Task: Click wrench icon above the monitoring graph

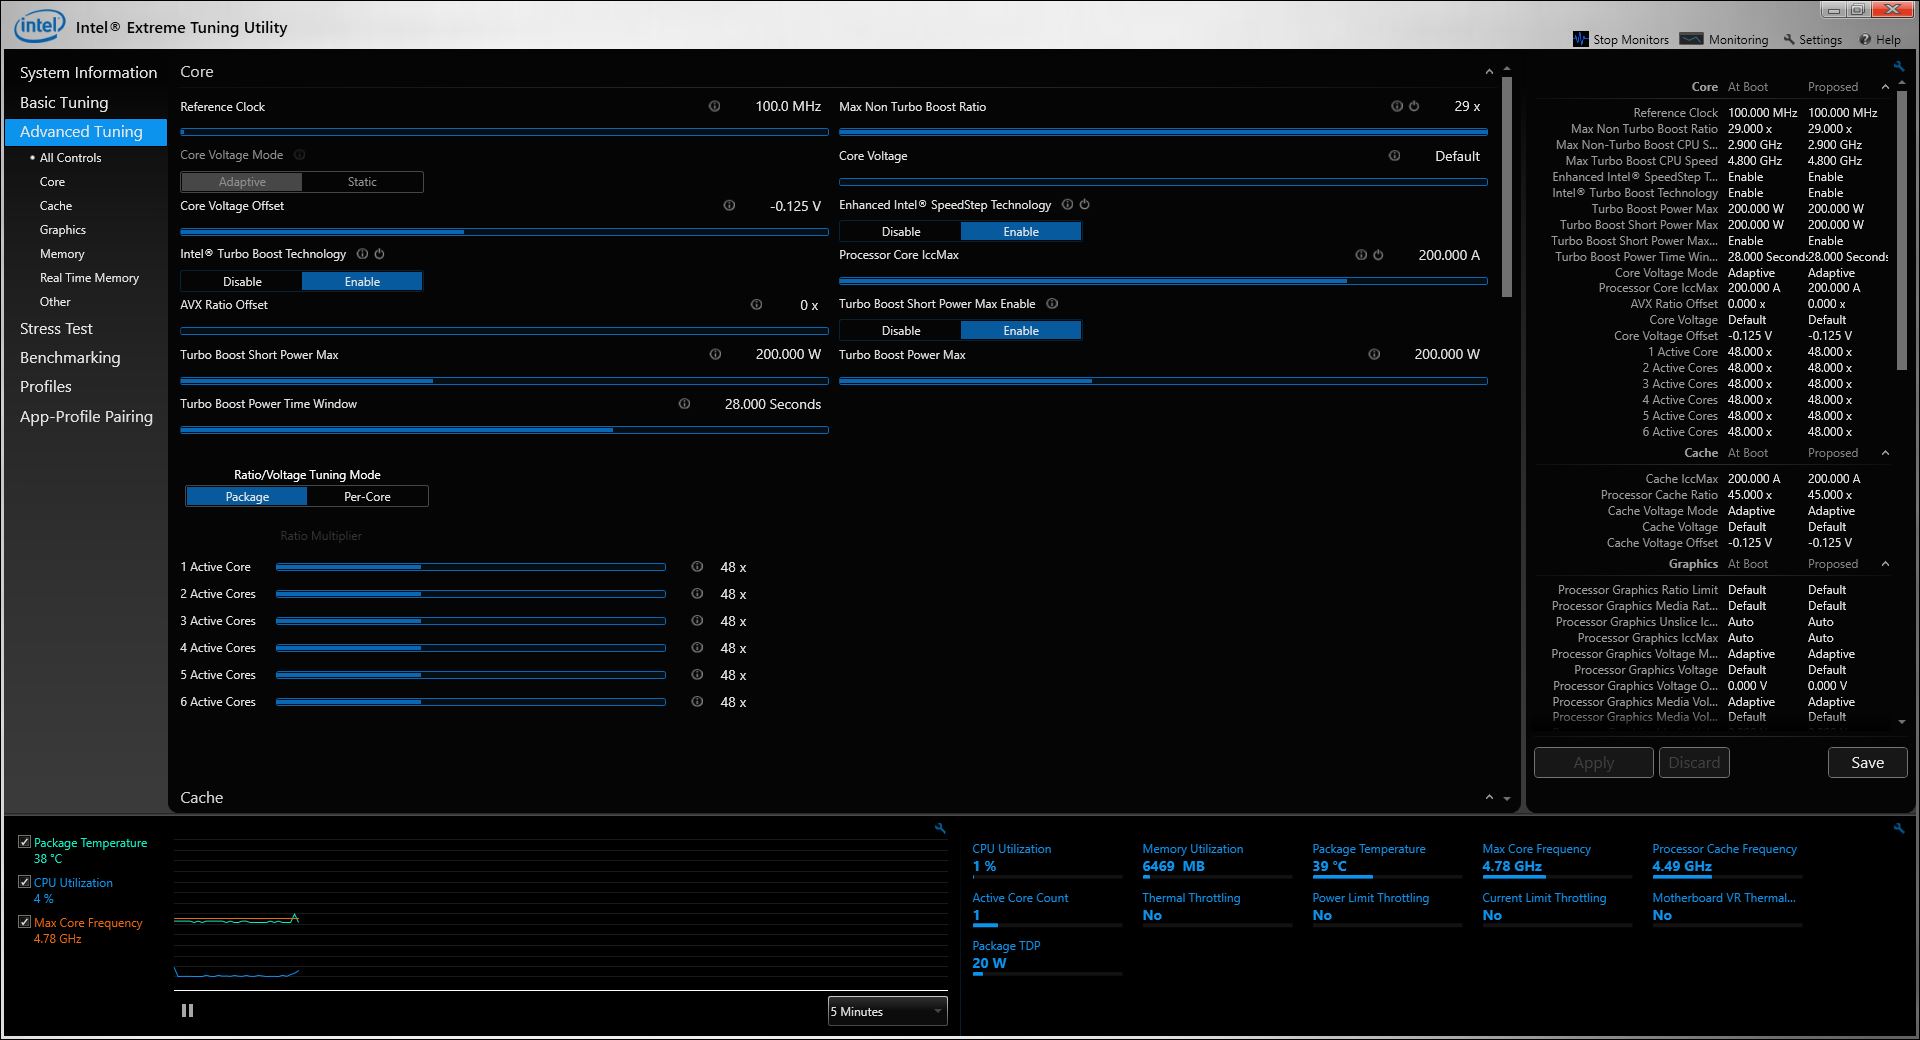Action: point(940,828)
